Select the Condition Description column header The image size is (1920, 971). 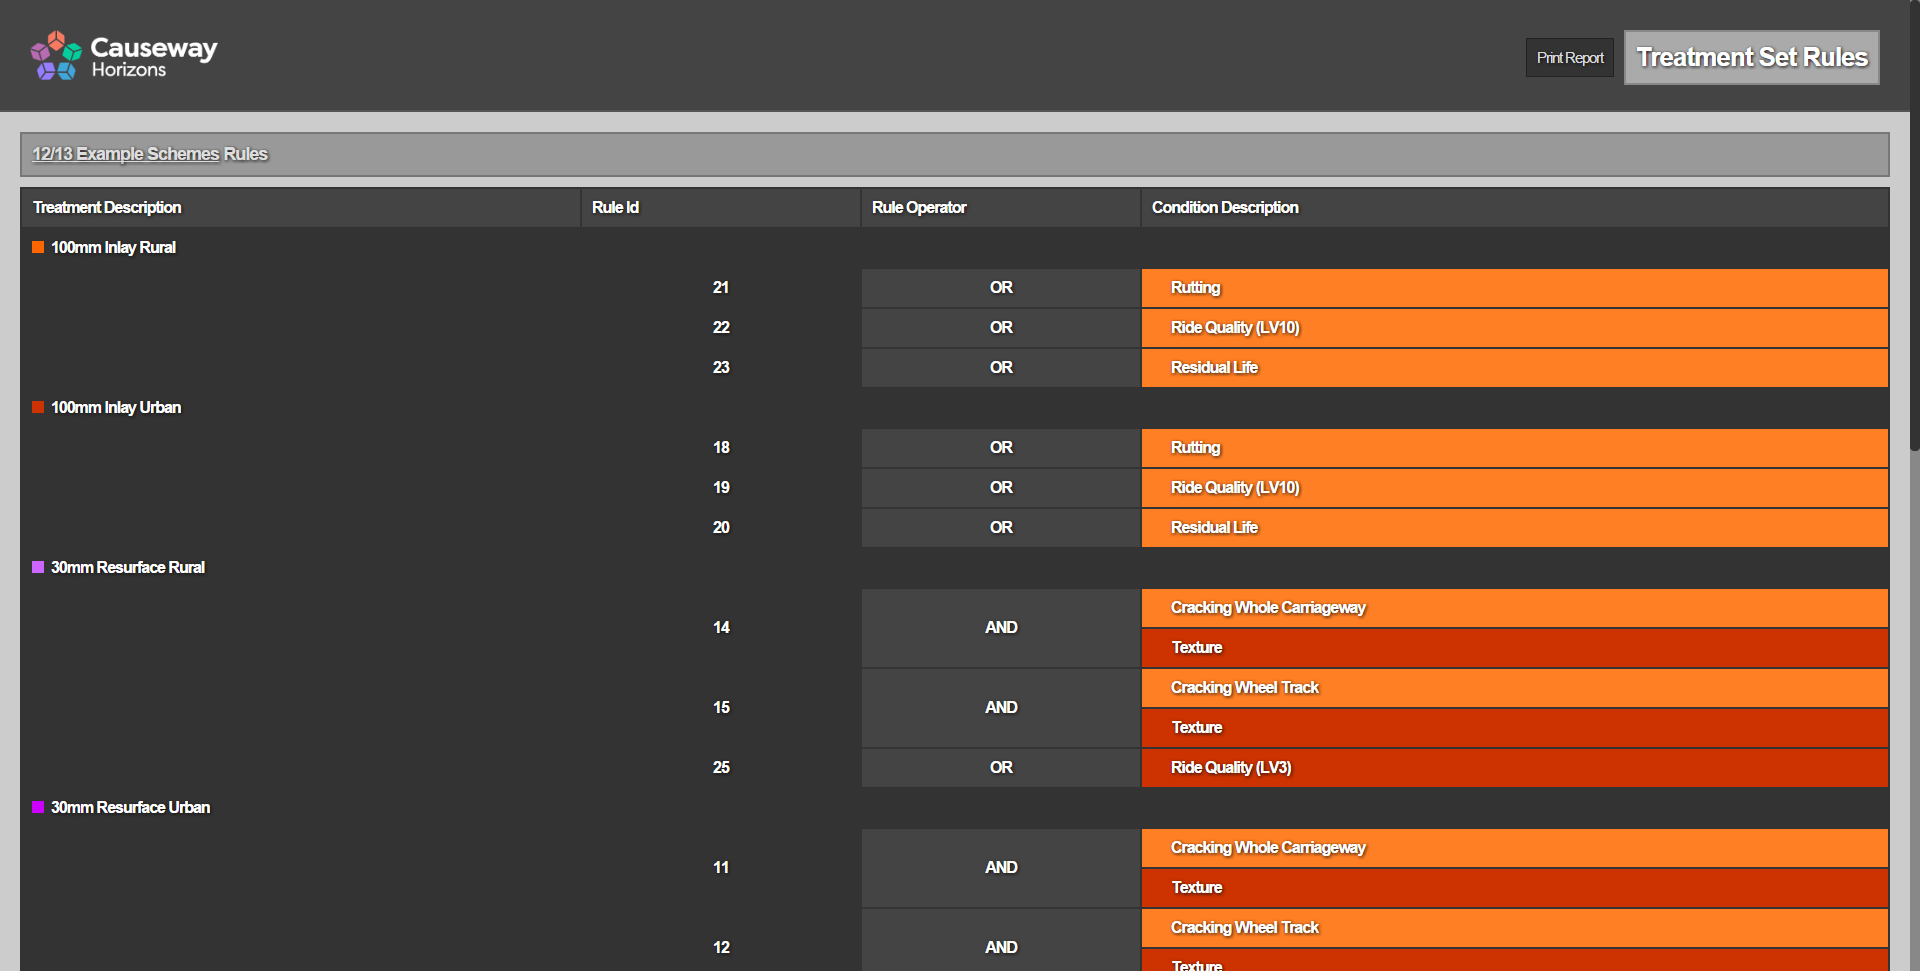(1225, 207)
